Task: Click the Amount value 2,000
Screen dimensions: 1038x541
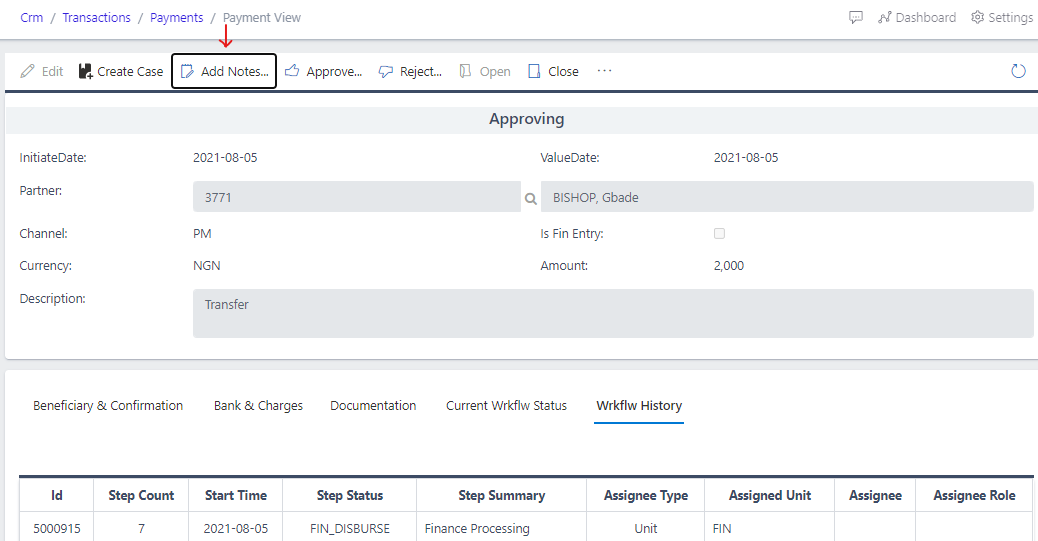Action: pos(729,266)
